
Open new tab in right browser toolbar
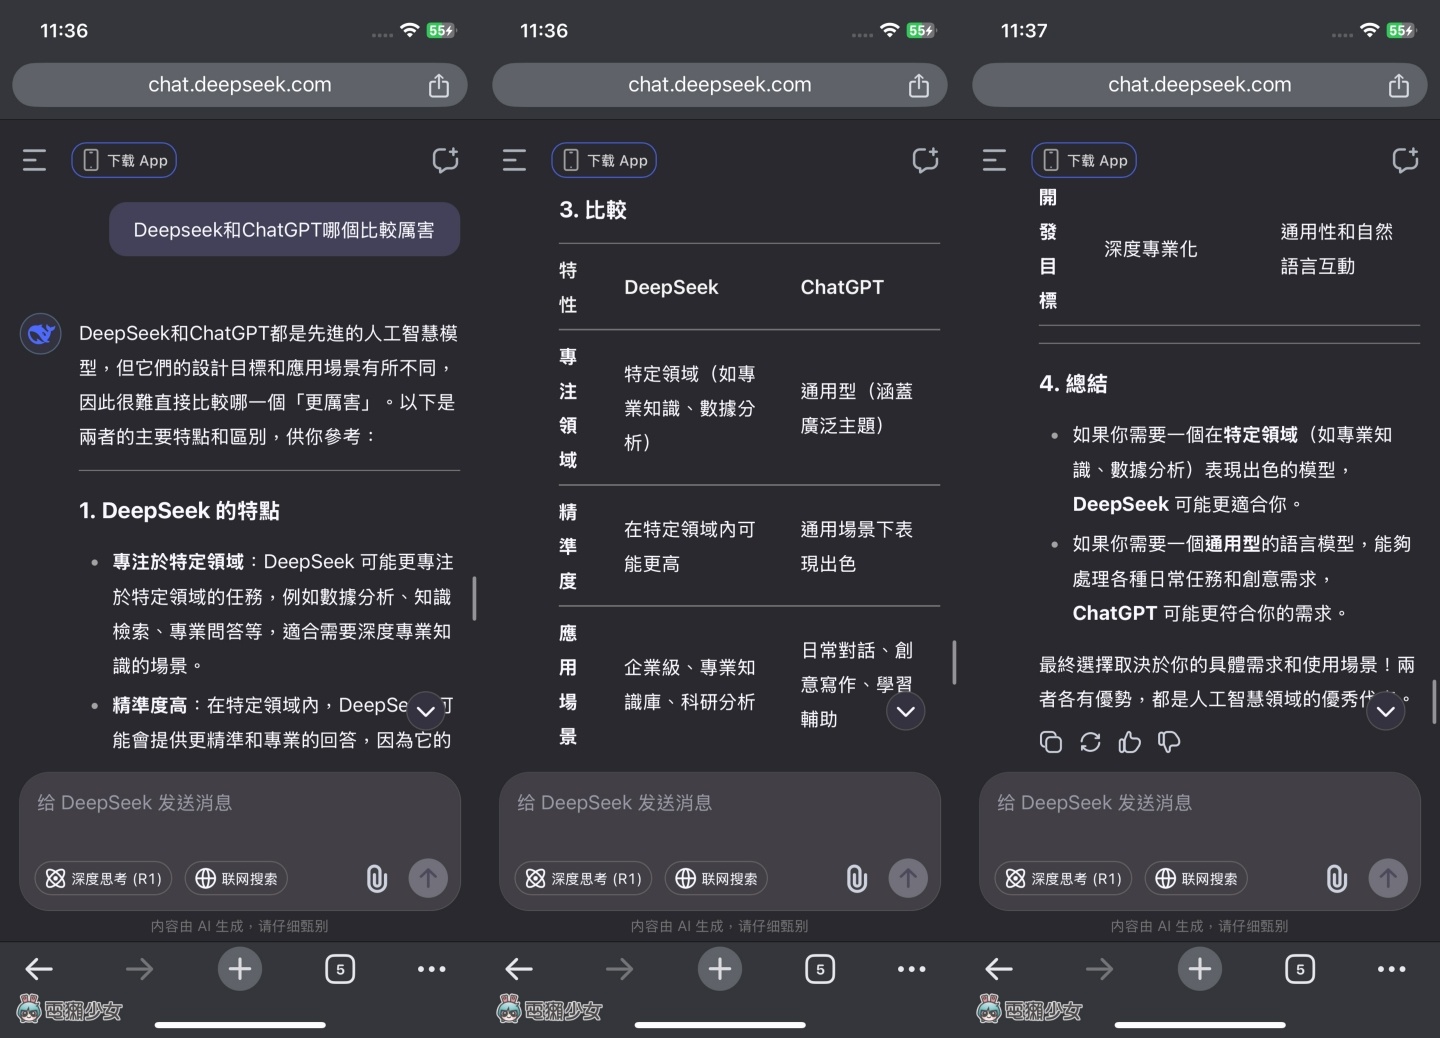[1200, 968]
